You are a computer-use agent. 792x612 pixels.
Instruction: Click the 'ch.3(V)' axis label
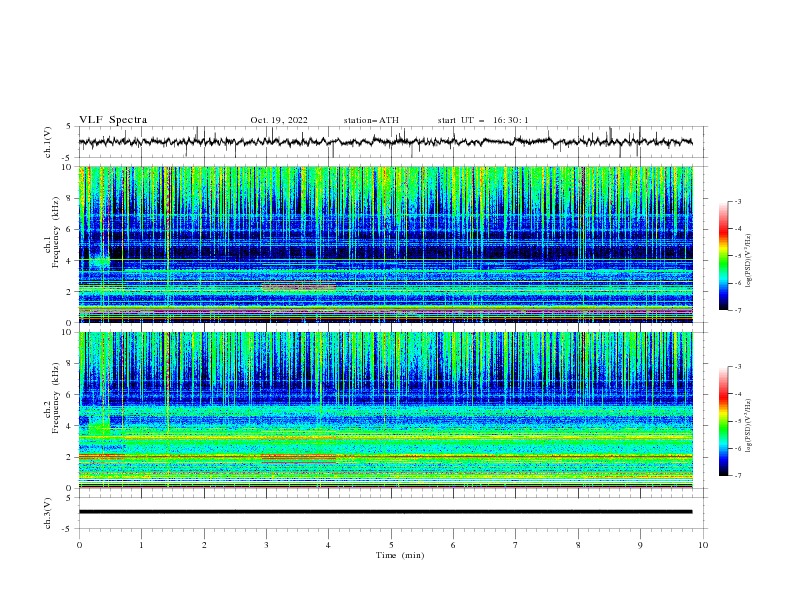click(x=48, y=513)
